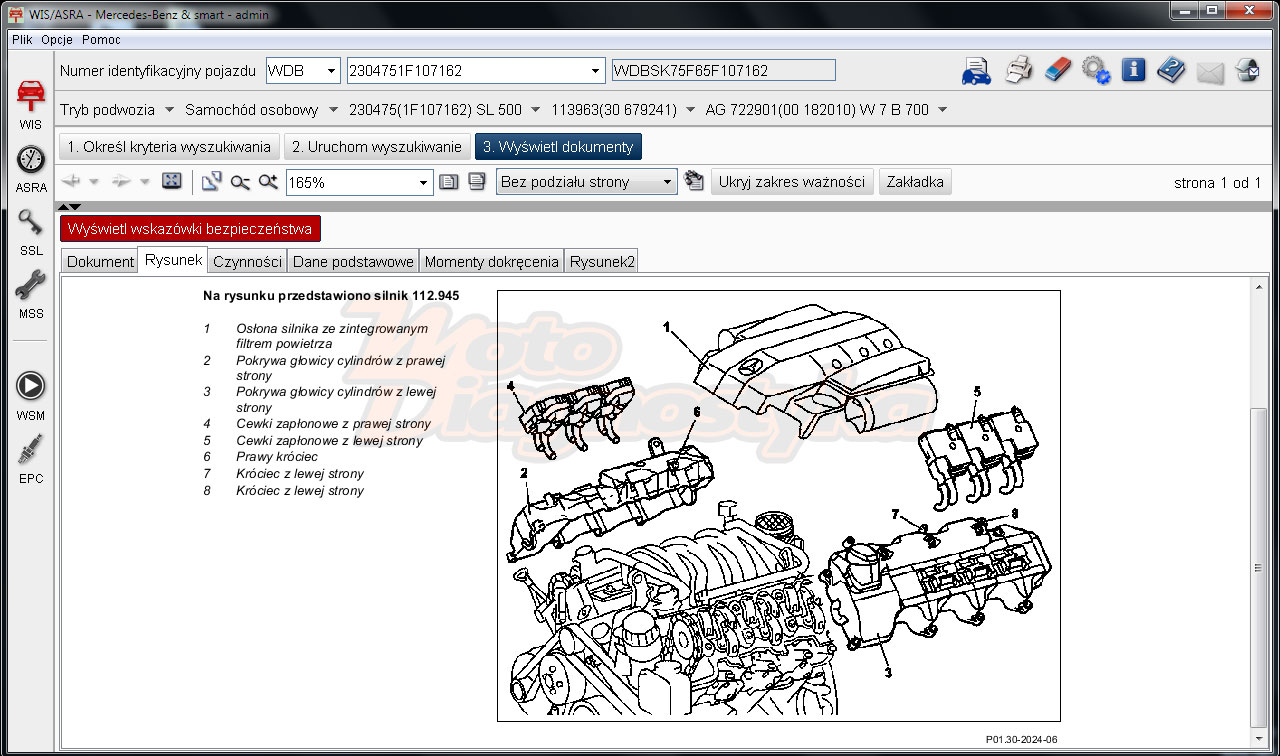
Task: Click the zoom in magnifier icon
Action: (268, 182)
